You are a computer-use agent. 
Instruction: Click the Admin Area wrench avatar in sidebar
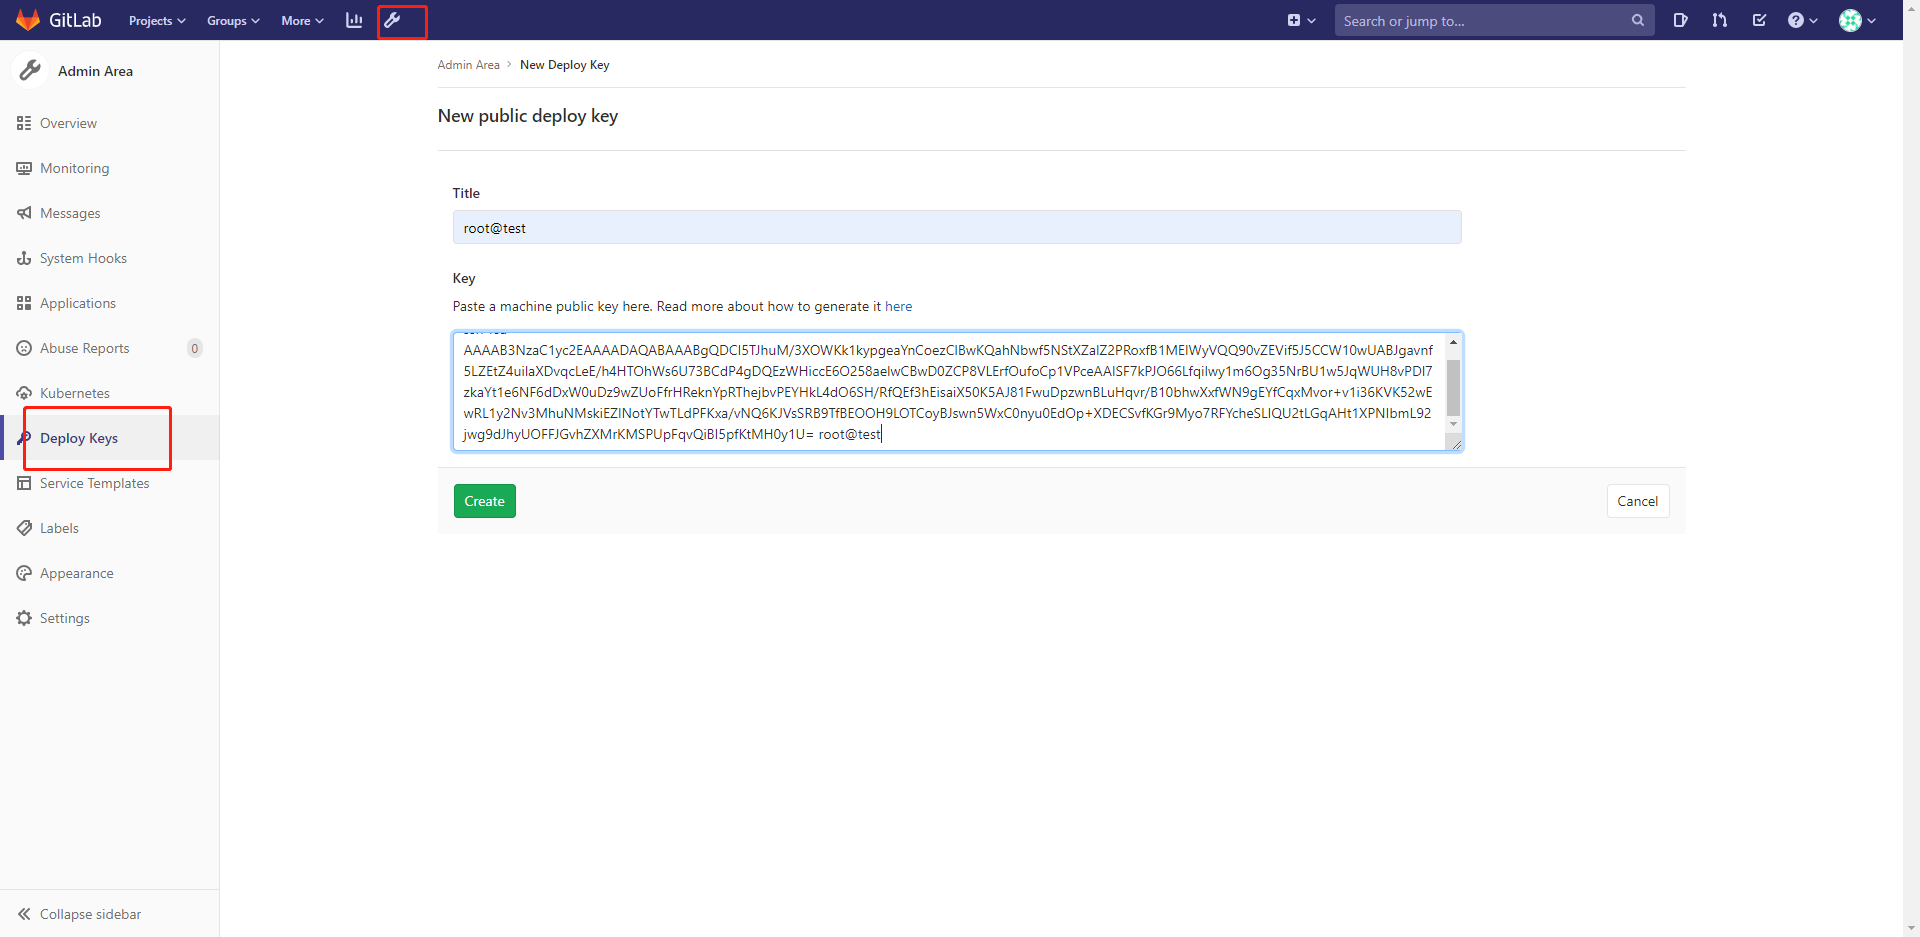(x=30, y=70)
